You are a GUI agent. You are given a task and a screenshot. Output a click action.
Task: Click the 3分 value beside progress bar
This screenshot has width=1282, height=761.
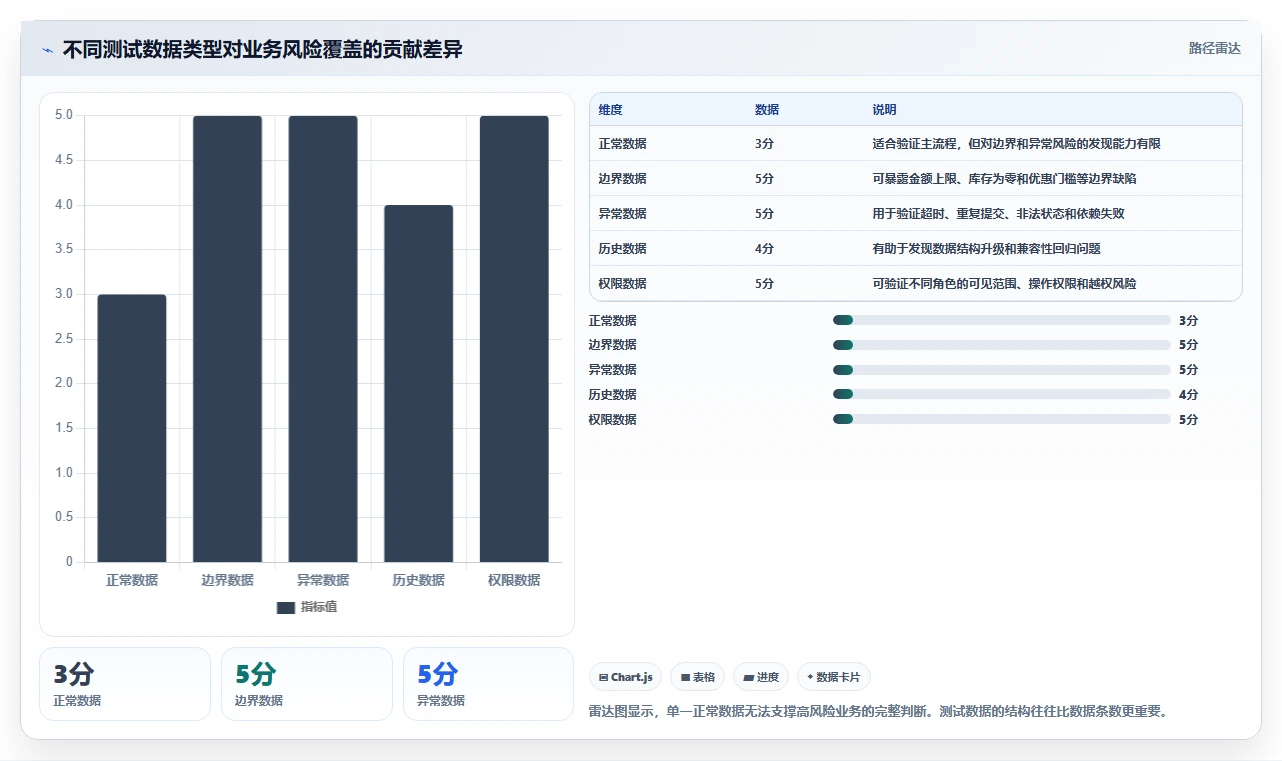coord(1188,321)
